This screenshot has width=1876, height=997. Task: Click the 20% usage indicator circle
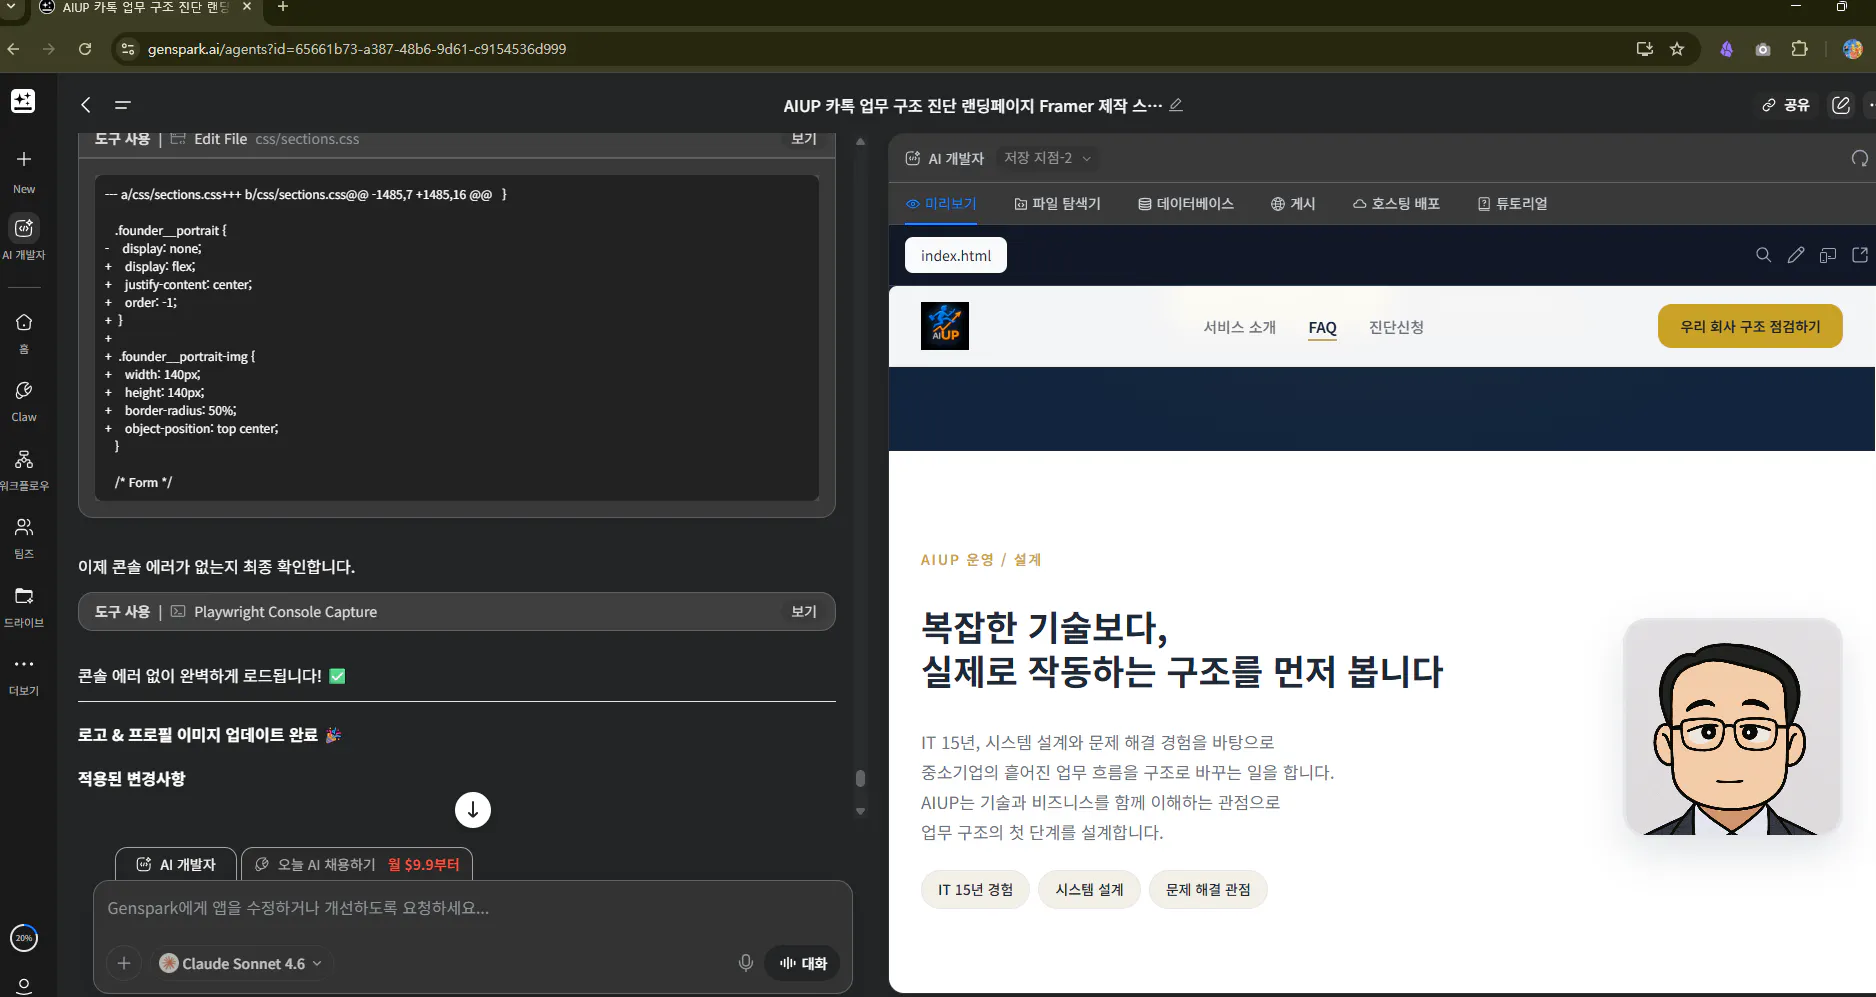23,938
